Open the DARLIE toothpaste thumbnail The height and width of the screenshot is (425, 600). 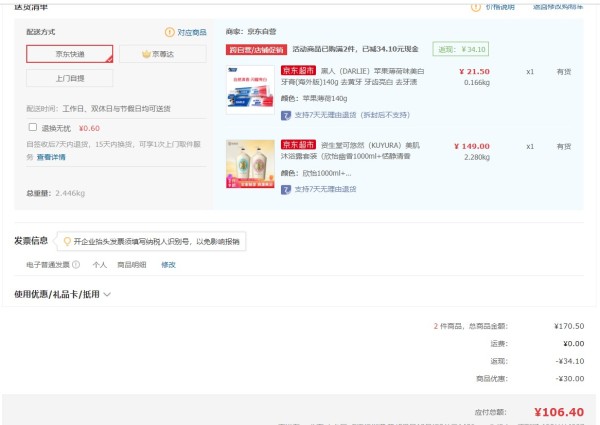pyautogui.click(x=250, y=90)
